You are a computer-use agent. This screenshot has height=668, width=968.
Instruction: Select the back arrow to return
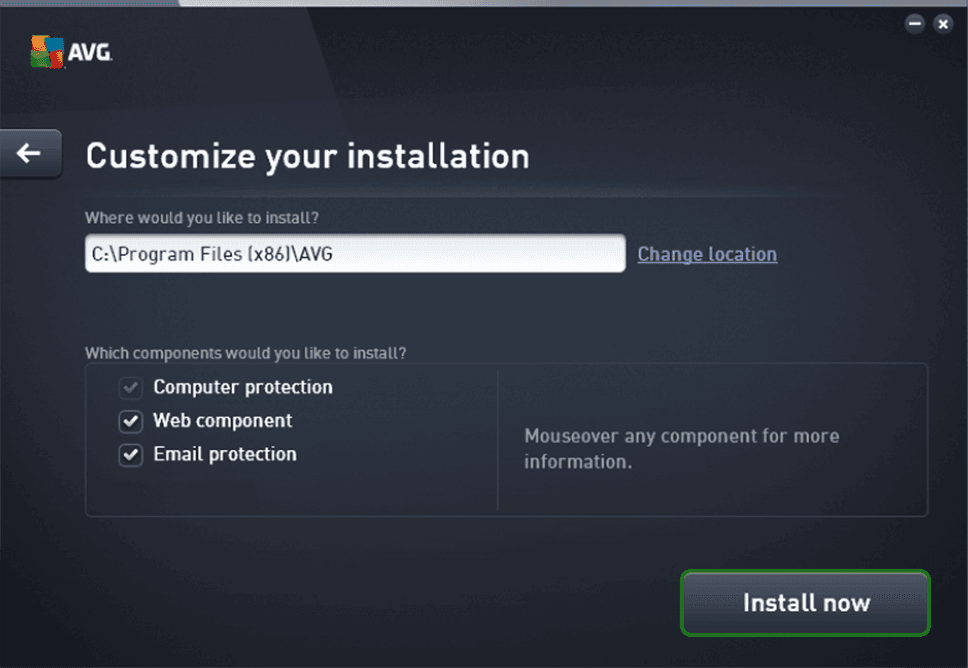27,152
